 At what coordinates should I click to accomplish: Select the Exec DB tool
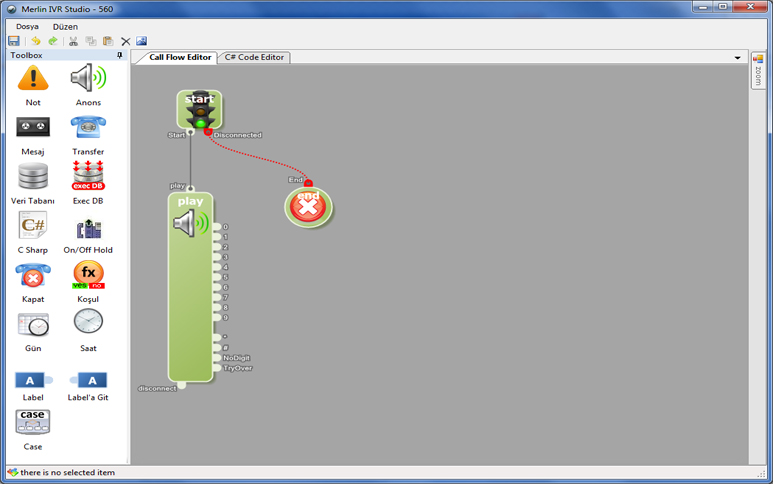pyautogui.click(x=88, y=183)
